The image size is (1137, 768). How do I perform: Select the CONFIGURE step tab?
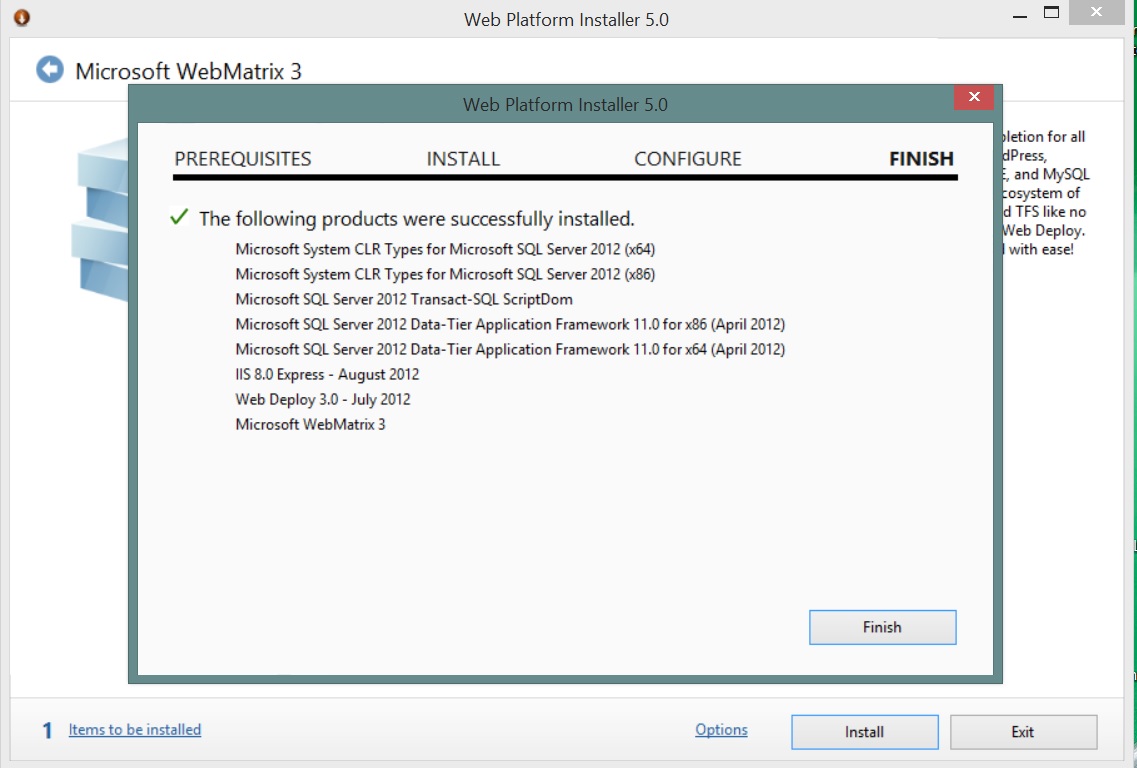tap(688, 159)
